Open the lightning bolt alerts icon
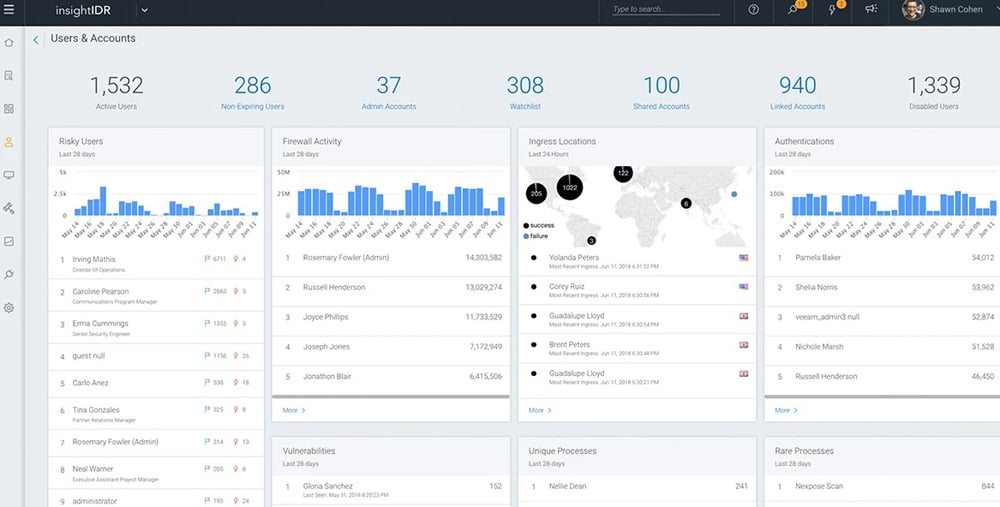This screenshot has width=1000, height=507. click(x=833, y=10)
